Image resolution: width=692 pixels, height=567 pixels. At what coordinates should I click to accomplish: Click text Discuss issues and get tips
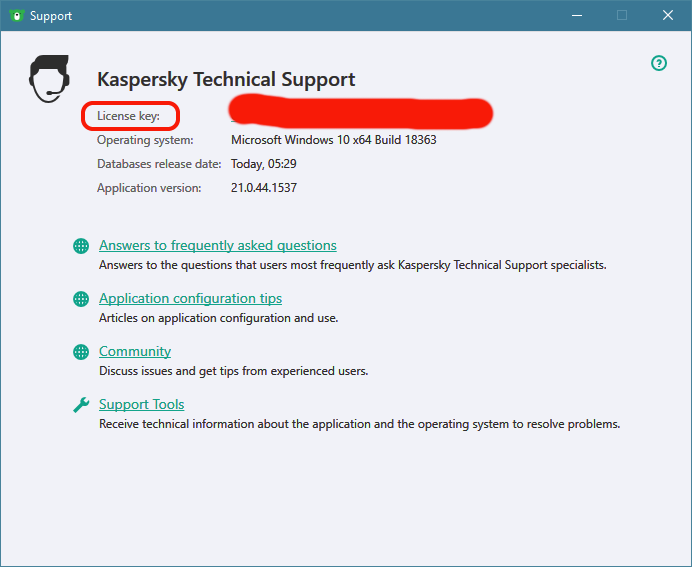point(233,371)
